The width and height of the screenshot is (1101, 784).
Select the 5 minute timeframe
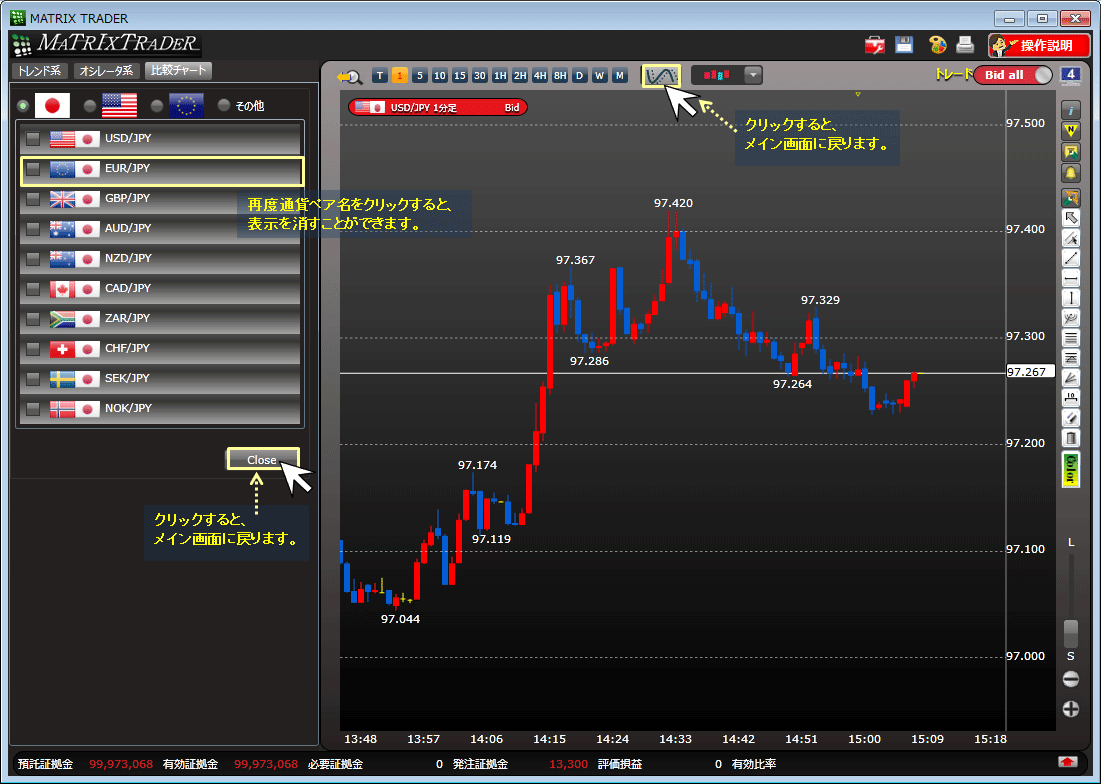420,76
